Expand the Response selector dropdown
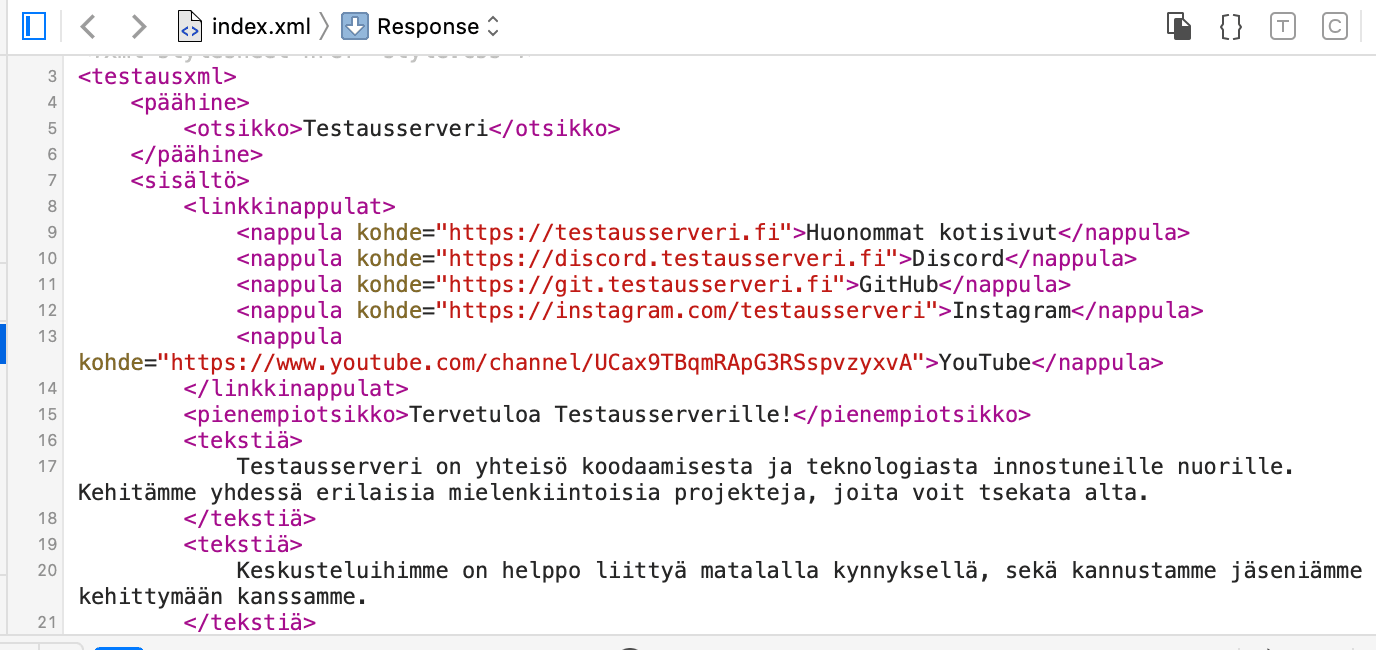Screen dimensions: 1376x650 click(x=420, y=26)
